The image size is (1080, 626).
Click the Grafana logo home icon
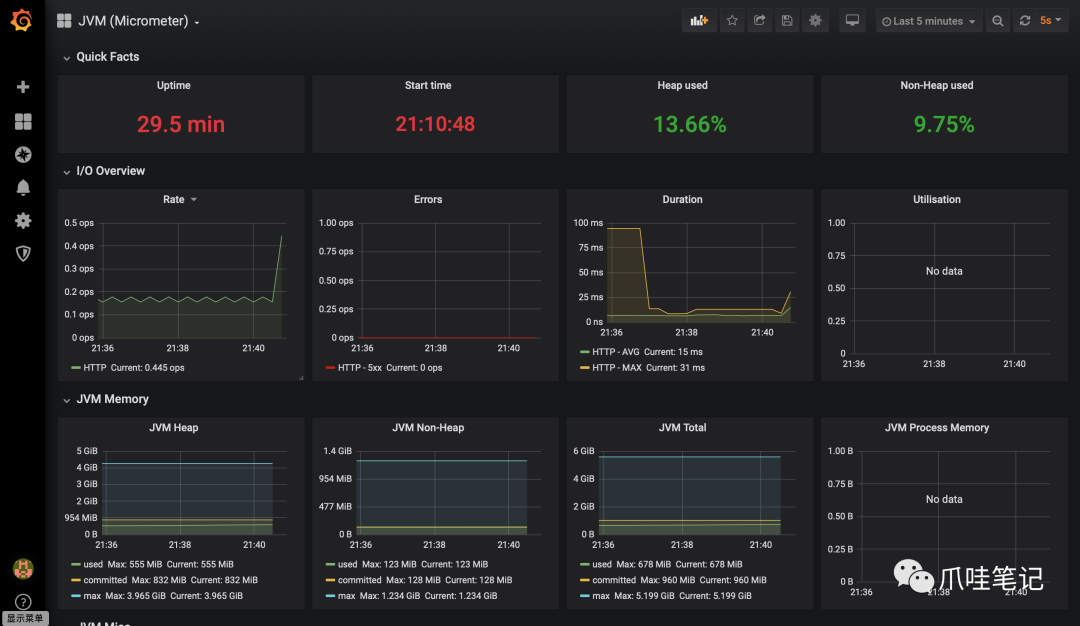click(22, 20)
